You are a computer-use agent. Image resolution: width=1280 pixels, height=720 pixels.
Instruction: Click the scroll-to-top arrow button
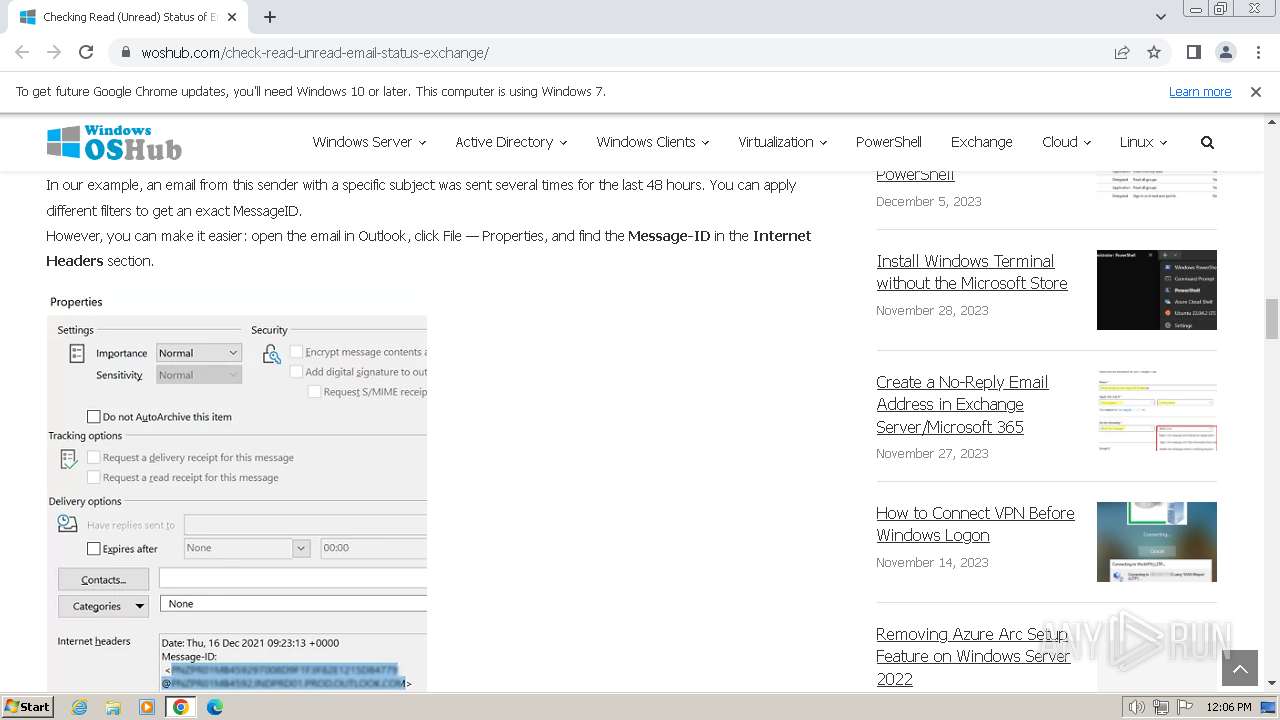point(1239,669)
